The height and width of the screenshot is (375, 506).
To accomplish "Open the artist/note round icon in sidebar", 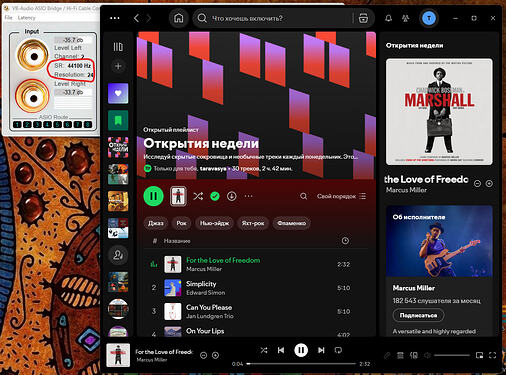I will [x=118, y=255].
